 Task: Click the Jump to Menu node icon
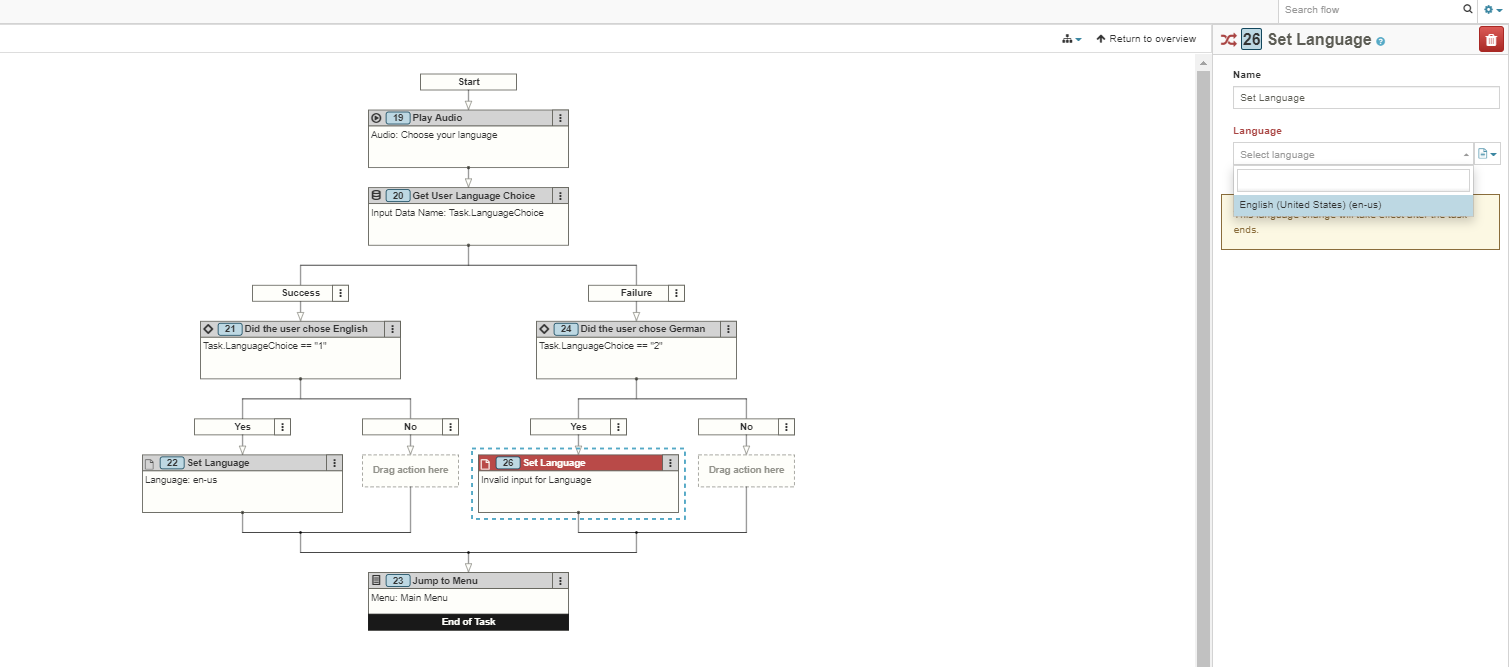(x=375, y=580)
